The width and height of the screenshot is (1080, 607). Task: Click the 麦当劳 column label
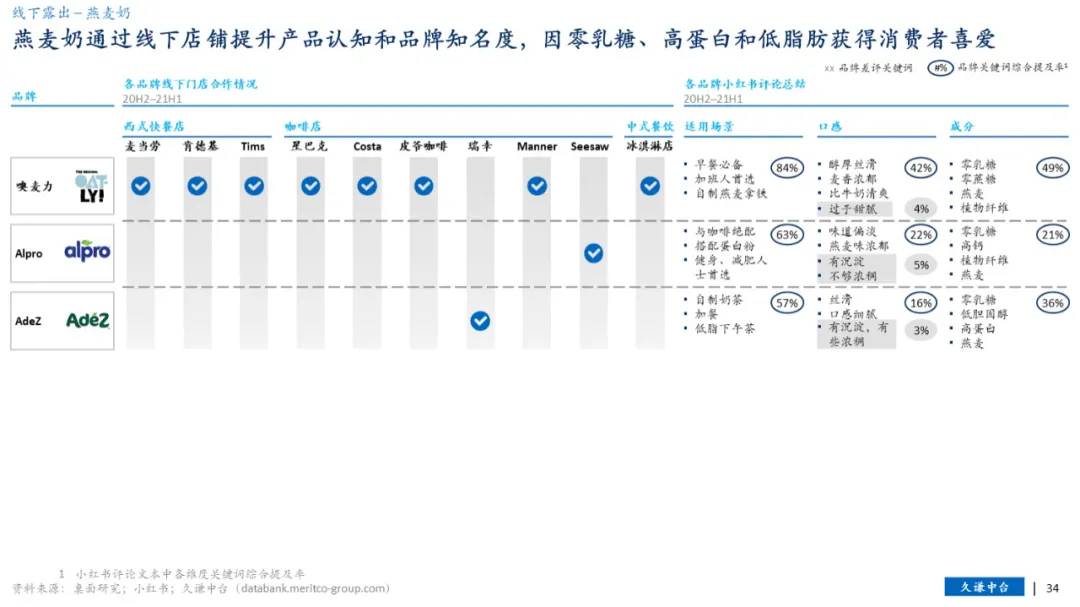coord(143,146)
